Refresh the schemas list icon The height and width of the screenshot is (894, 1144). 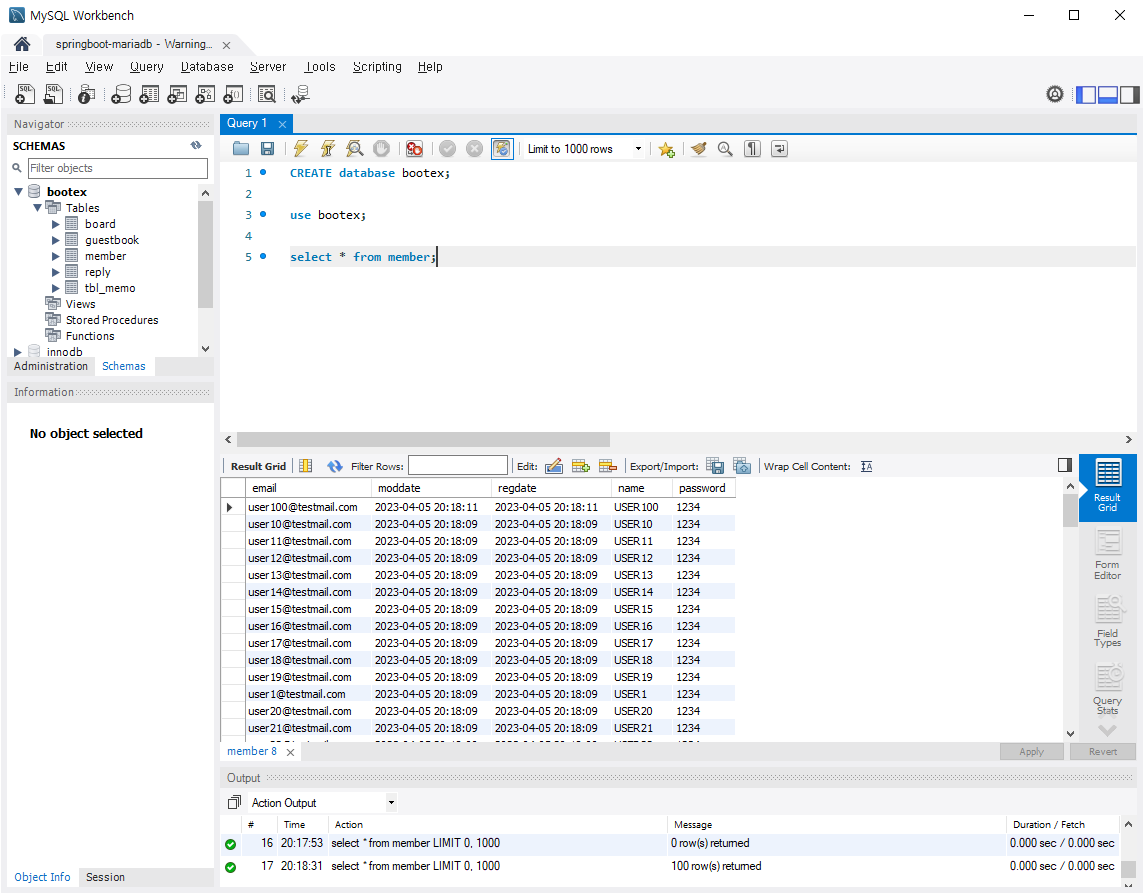[196, 145]
